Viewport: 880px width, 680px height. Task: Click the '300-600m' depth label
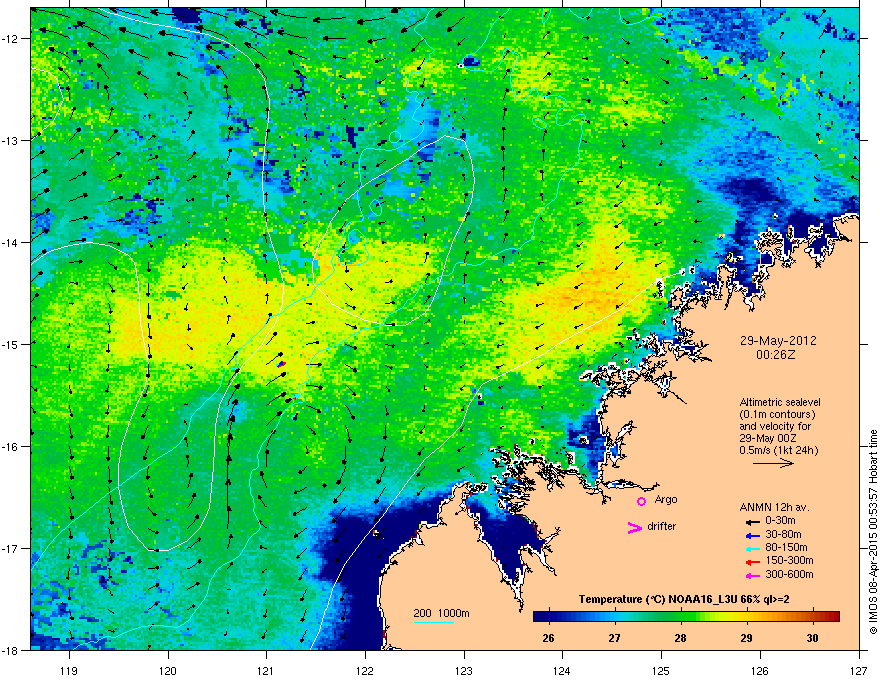point(789,575)
